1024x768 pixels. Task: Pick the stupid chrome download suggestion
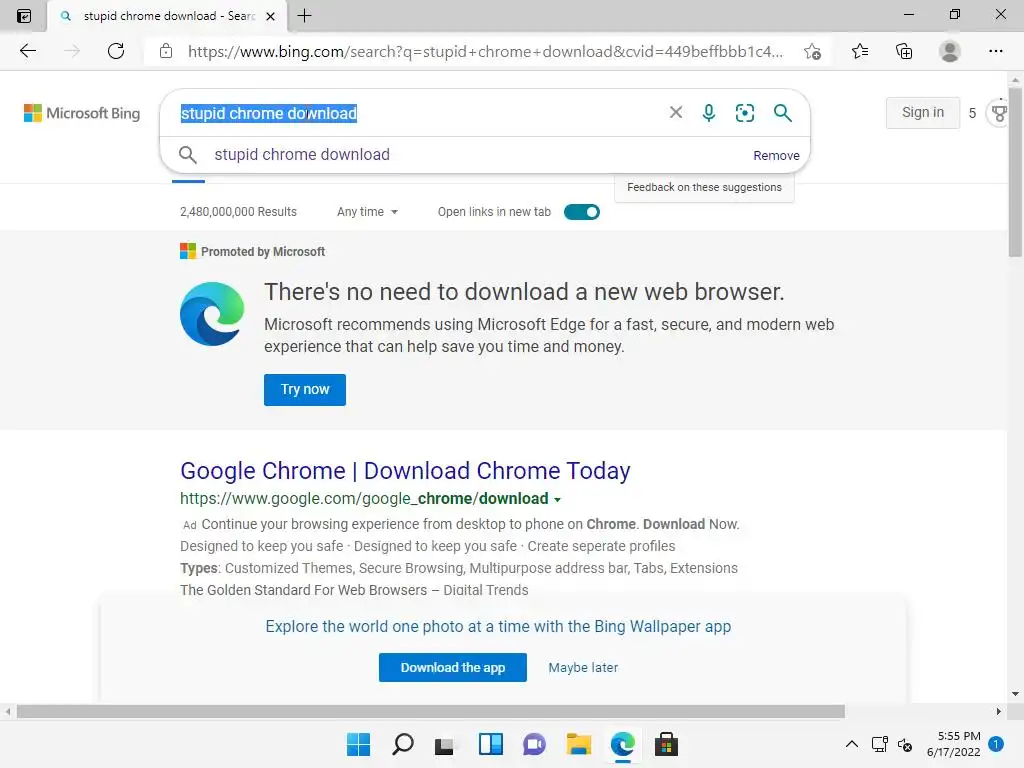pyautogui.click(x=302, y=155)
